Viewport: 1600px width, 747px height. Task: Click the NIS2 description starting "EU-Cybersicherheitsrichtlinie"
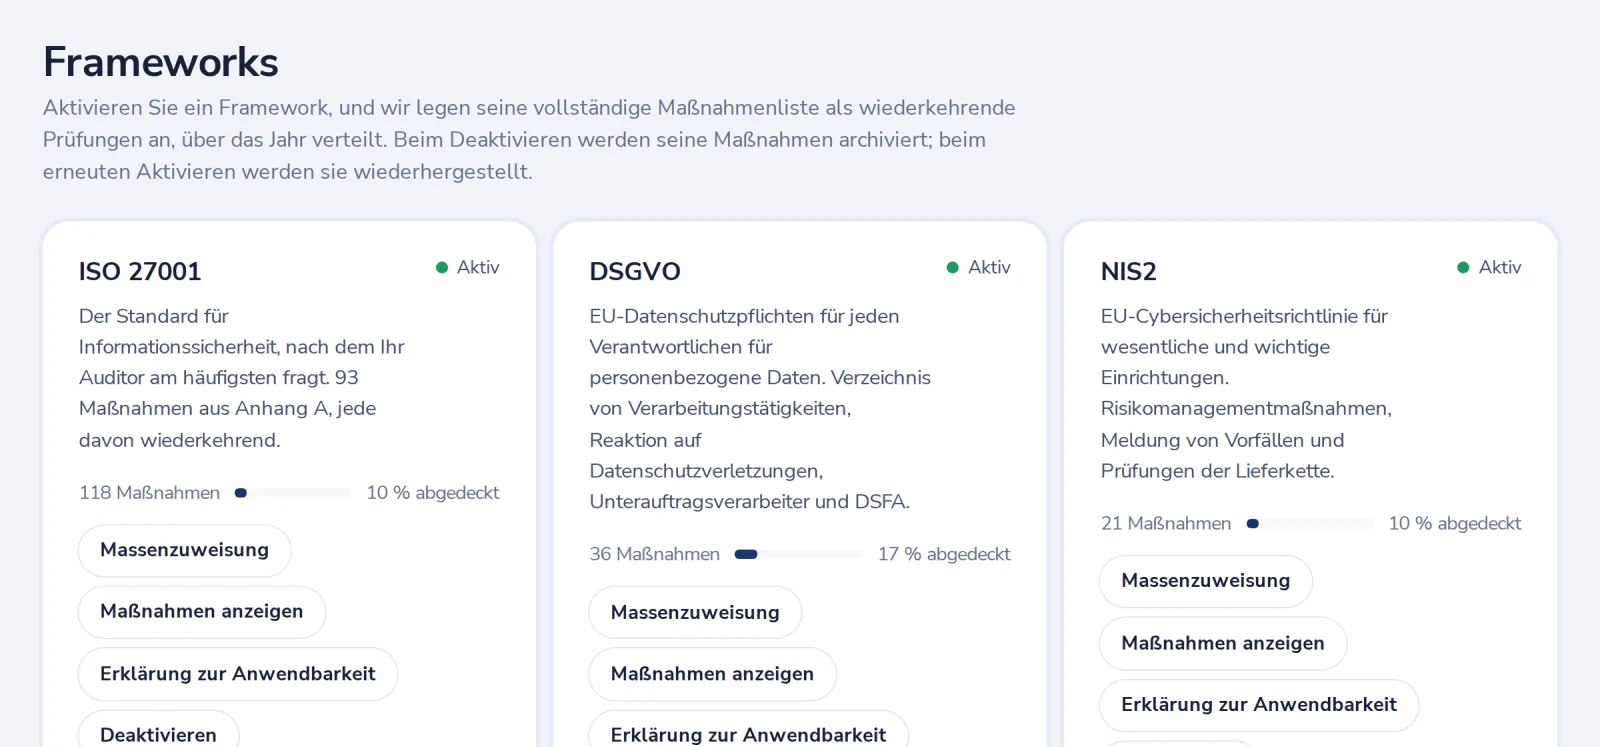(x=1246, y=394)
